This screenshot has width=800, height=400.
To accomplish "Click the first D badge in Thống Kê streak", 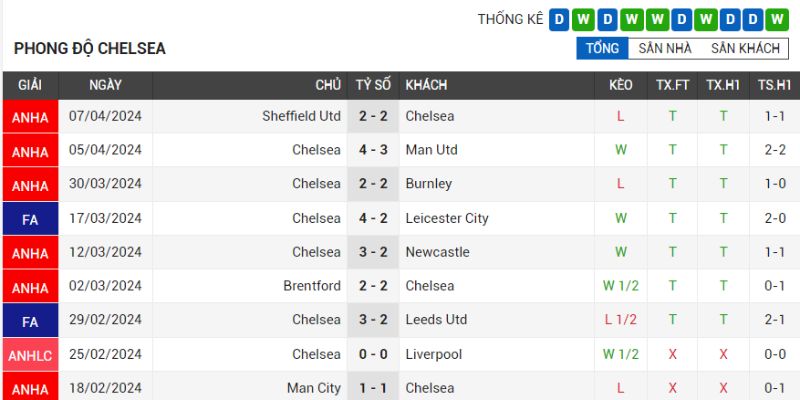I will click(559, 19).
